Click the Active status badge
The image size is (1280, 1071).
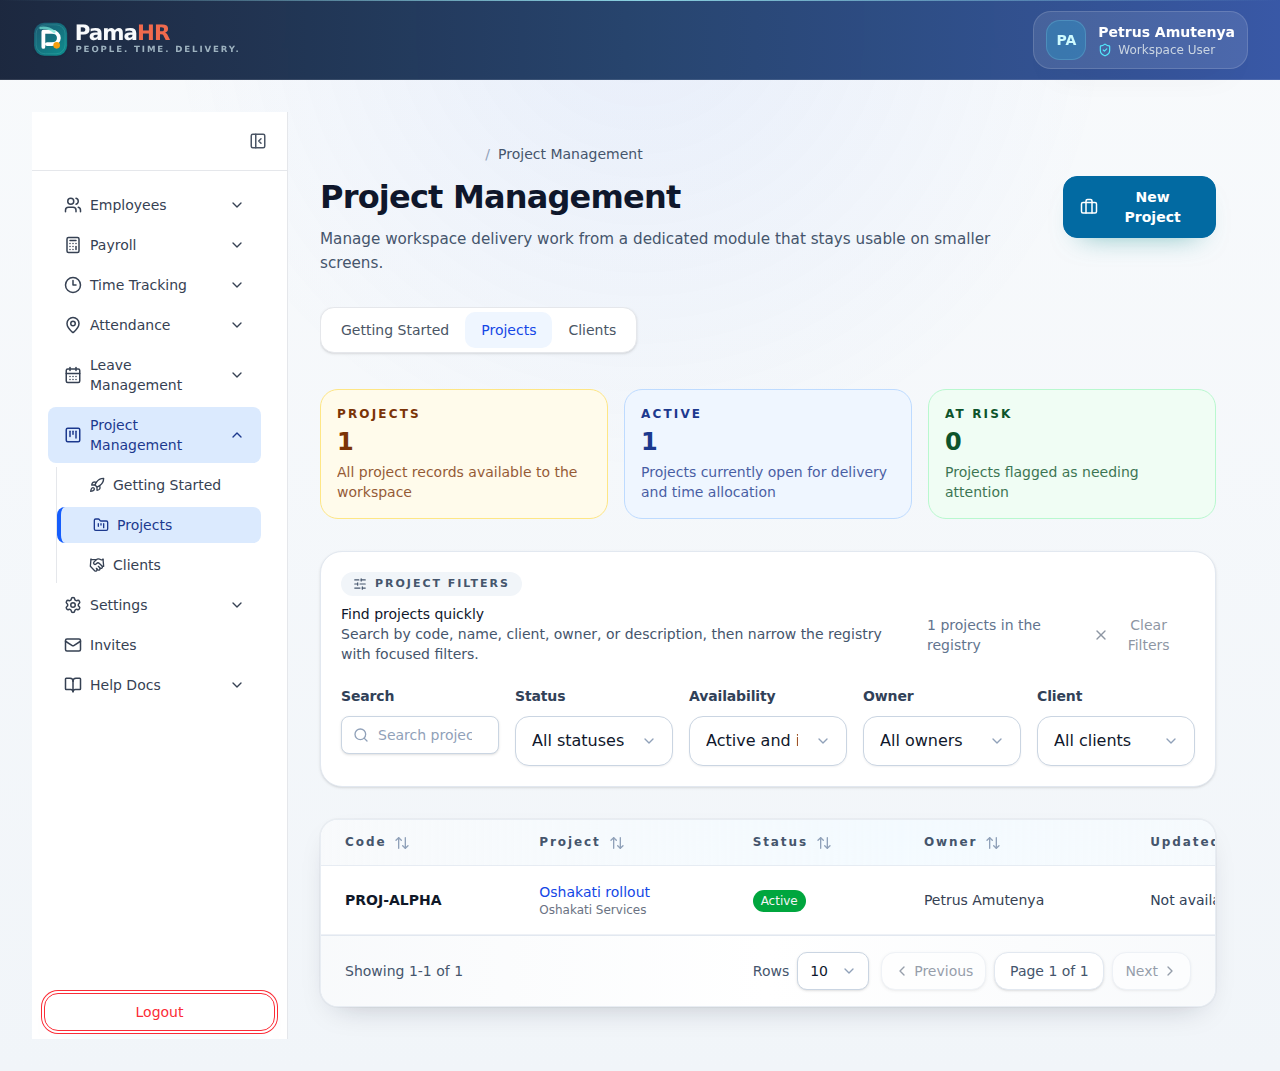tap(779, 901)
